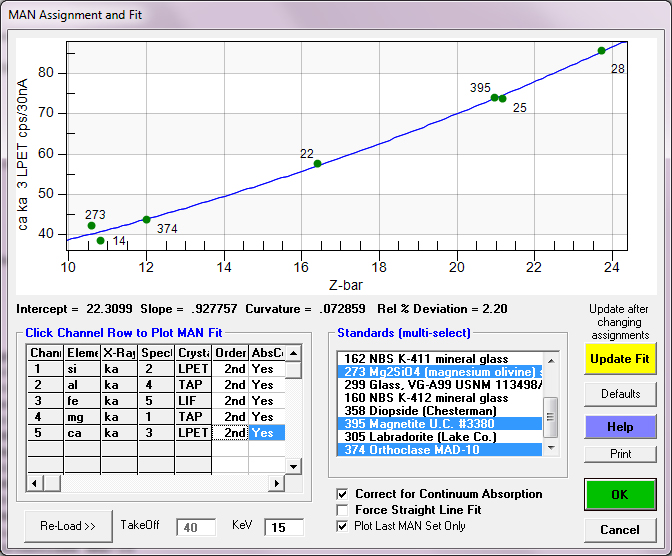Image resolution: width=672 pixels, height=556 pixels.
Task: Uncheck Plot Last MAN Set Only
Action: tap(344, 526)
